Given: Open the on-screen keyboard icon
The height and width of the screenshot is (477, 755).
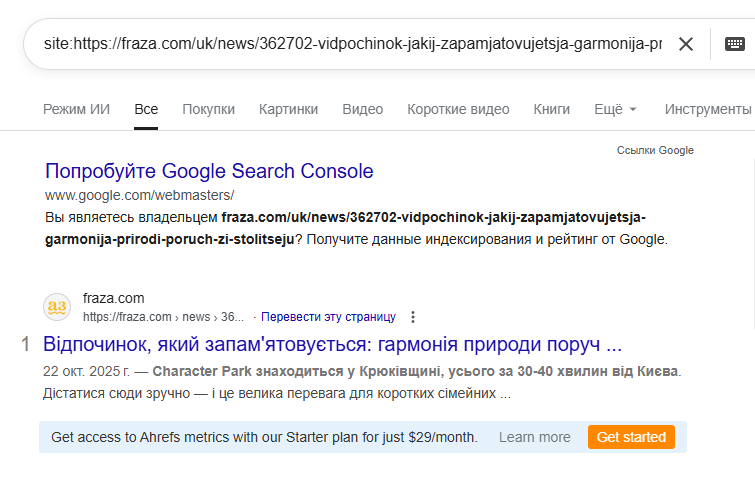Looking at the screenshot, I should point(735,44).
